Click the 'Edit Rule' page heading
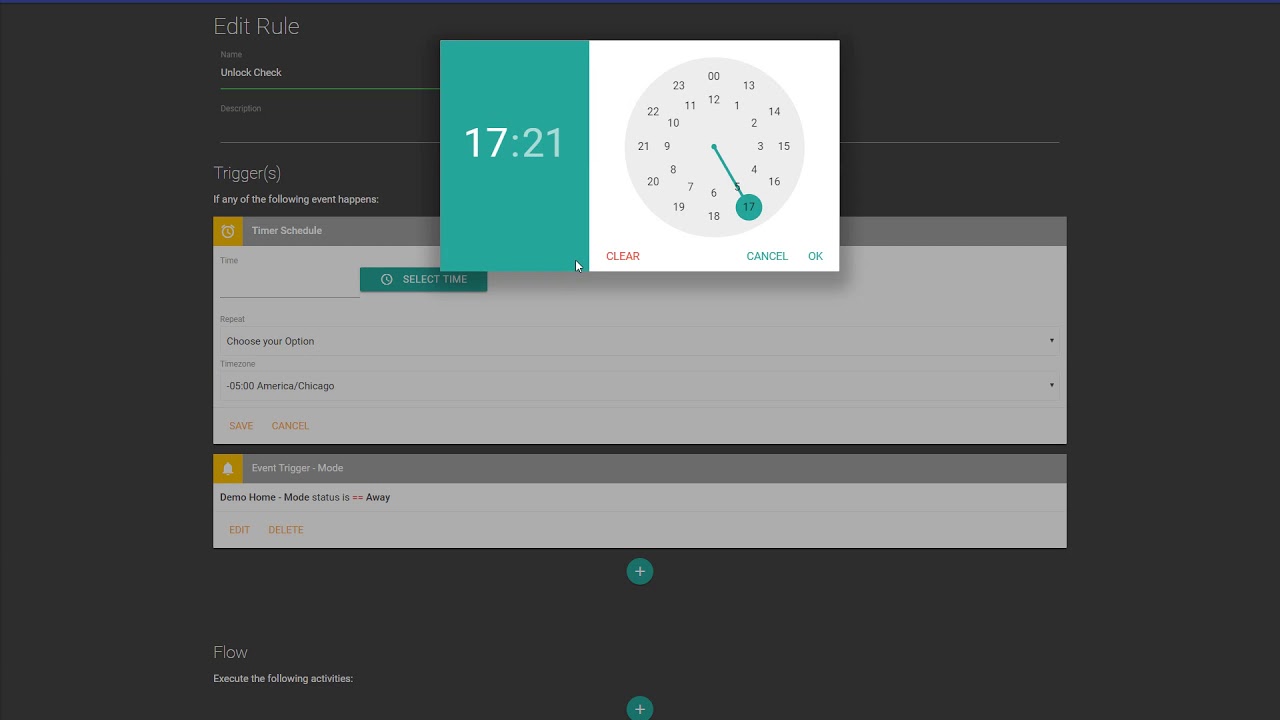1280x720 pixels. pyautogui.click(x=256, y=26)
